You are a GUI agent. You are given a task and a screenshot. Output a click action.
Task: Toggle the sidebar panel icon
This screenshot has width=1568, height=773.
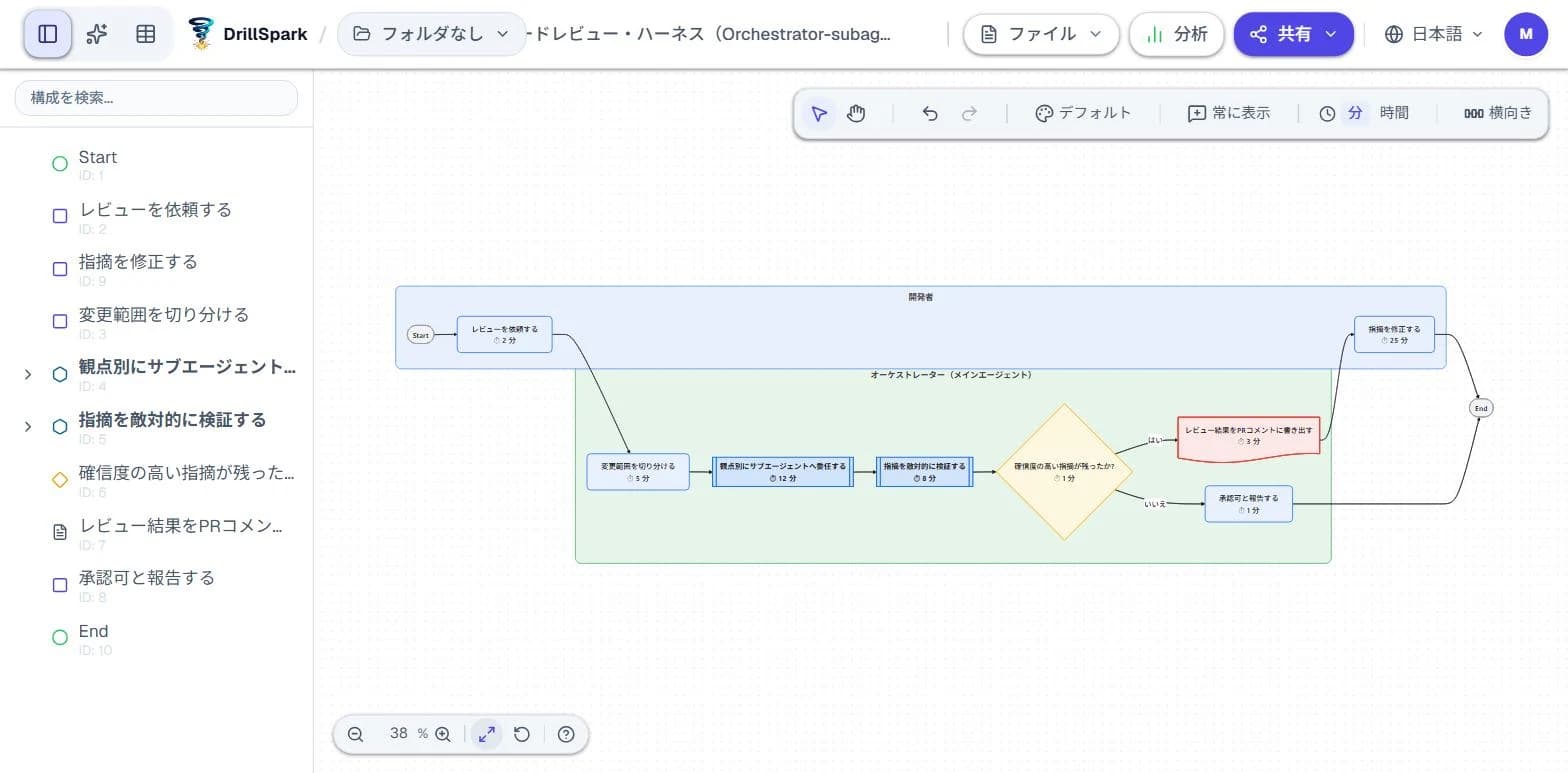[47, 34]
